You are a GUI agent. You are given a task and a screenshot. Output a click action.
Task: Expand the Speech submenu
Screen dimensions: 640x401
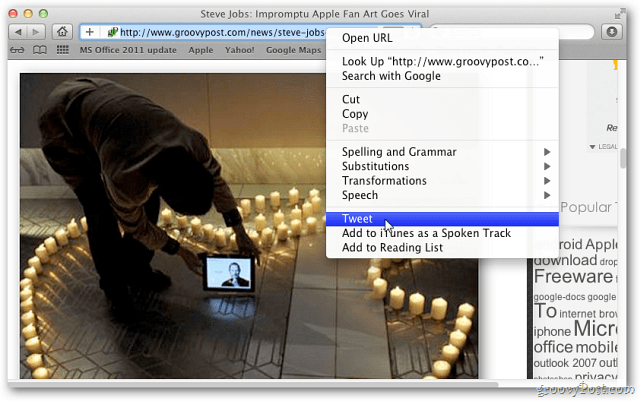[442, 195]
